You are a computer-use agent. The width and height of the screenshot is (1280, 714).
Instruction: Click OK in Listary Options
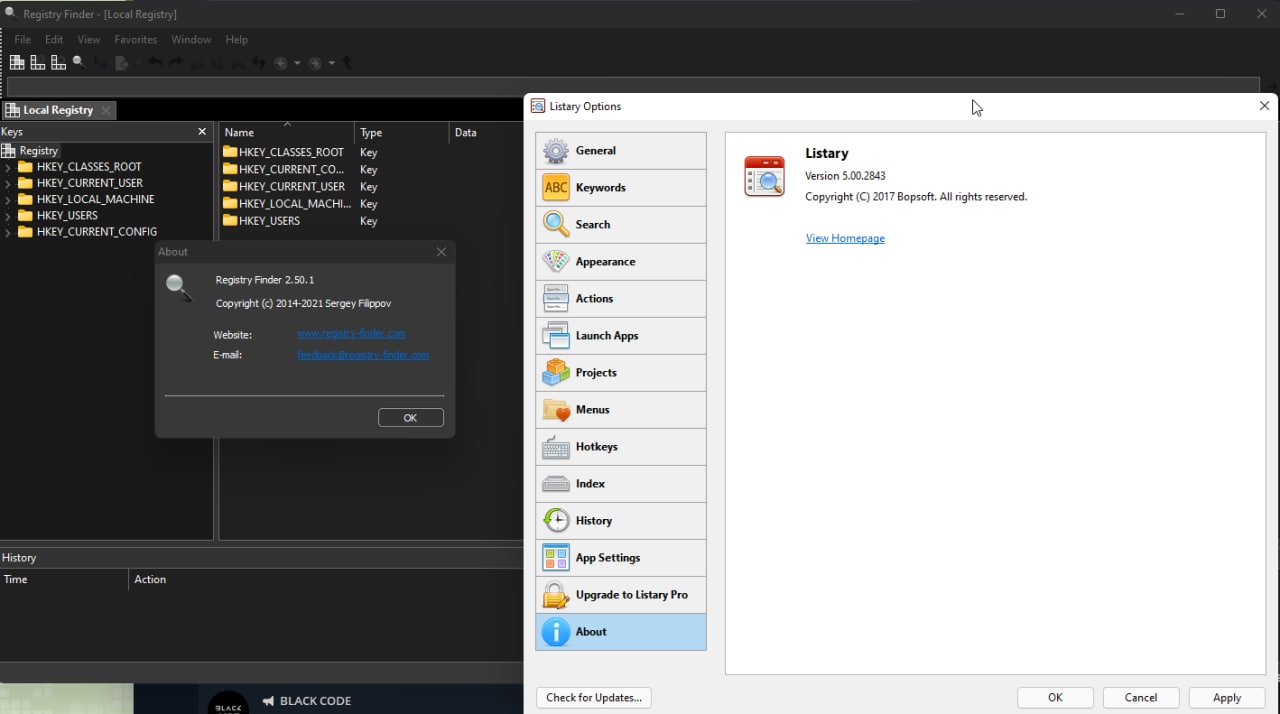coord(1055,698)
